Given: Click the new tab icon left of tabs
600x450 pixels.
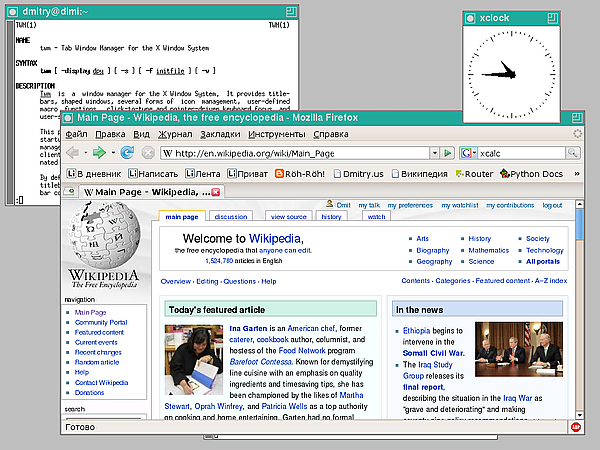Looking at the screenshot, I should (69, 191).
